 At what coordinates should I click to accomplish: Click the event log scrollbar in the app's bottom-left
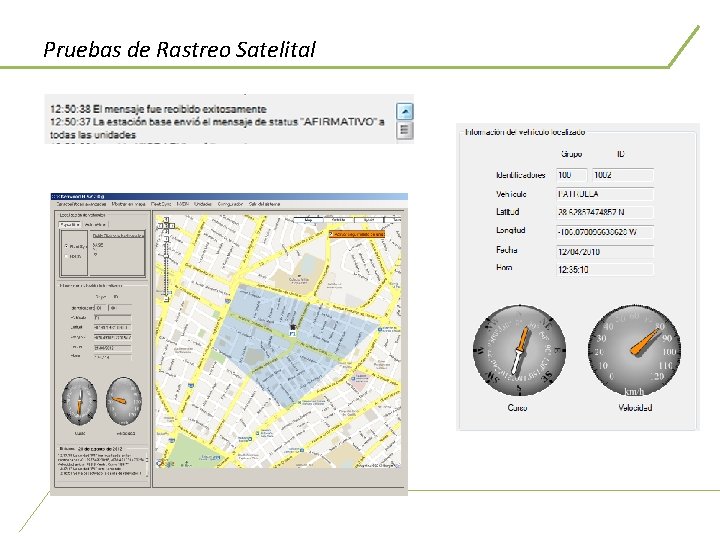click(147, 464)
